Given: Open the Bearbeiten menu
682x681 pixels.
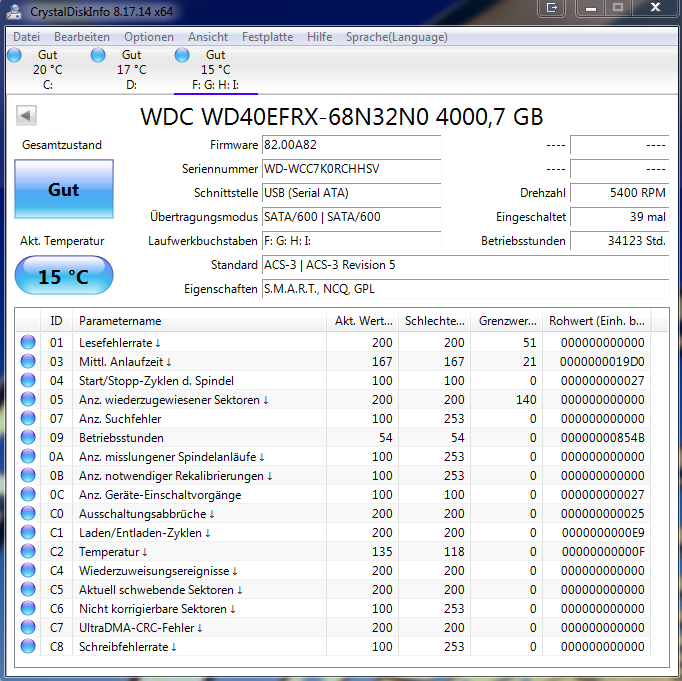Looking at the screenshot, I should [82, 37].
